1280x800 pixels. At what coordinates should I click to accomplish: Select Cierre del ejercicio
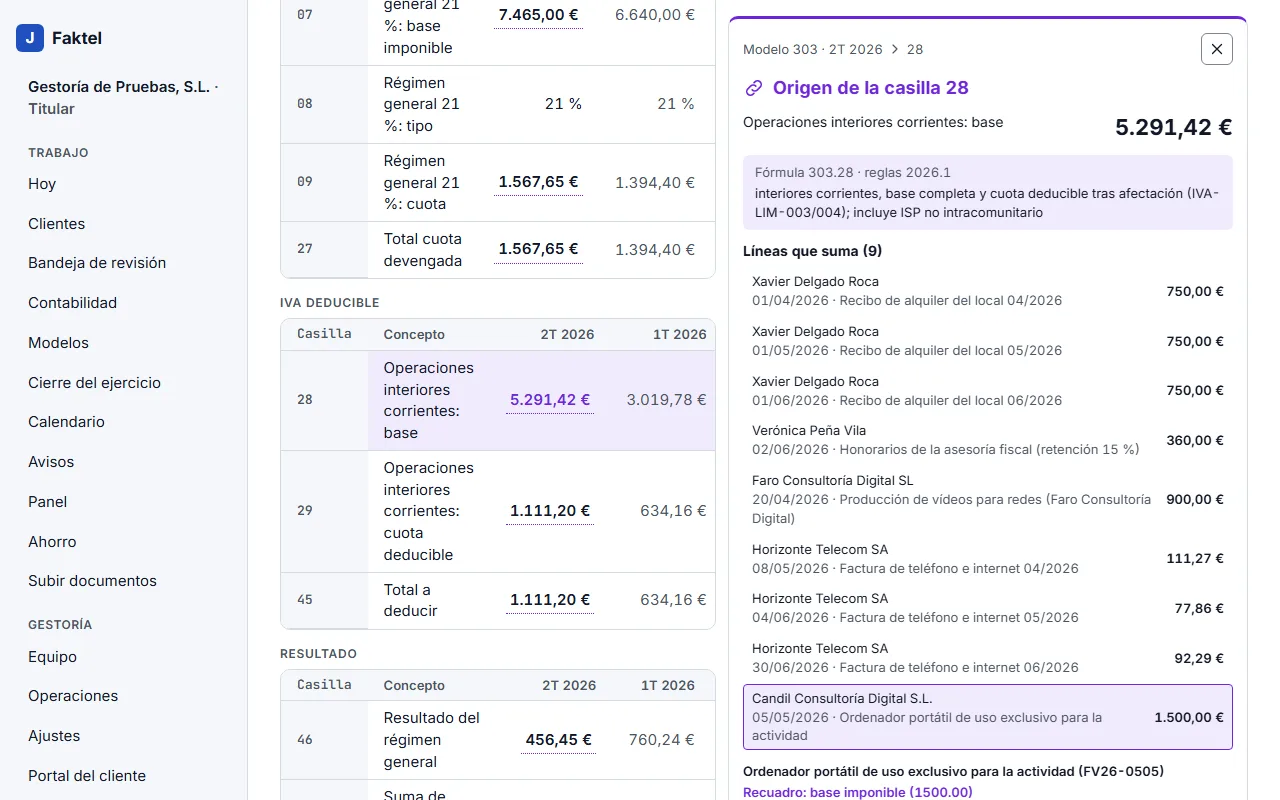click(x=94, y=383)
